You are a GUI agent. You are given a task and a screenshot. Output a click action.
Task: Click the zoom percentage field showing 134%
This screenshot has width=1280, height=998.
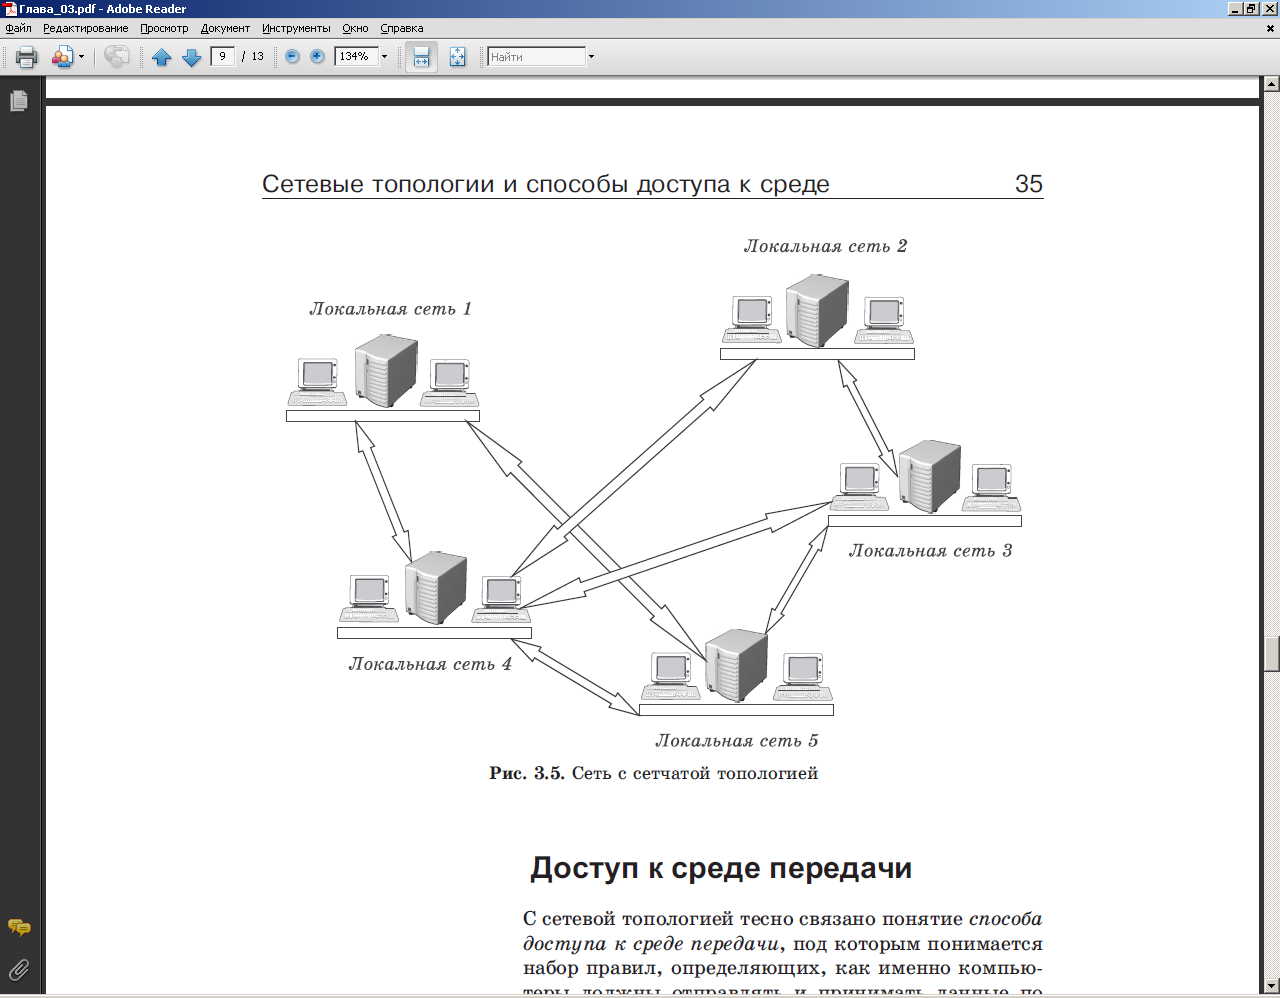point(356,57)
